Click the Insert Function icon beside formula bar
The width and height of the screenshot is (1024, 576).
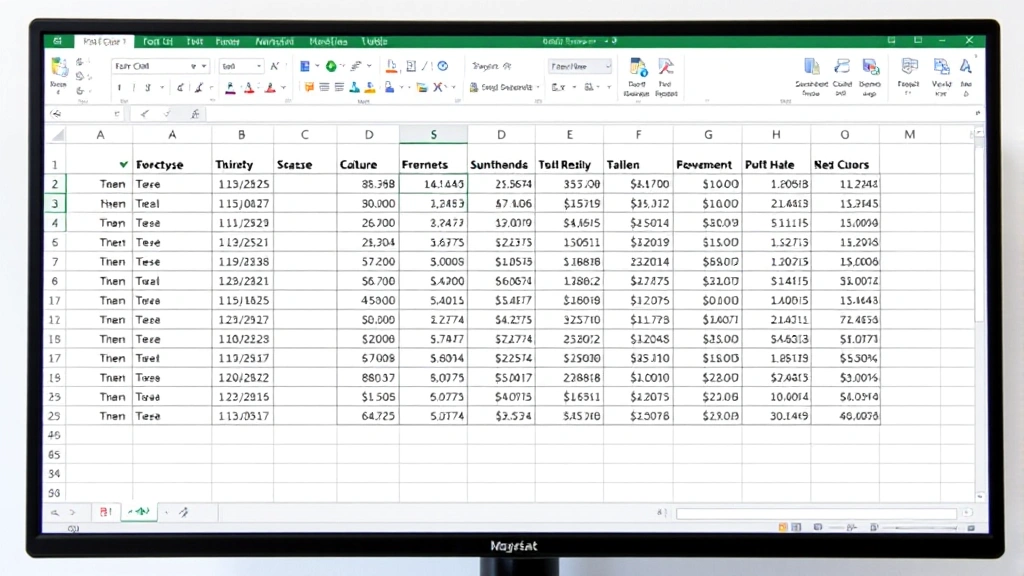(195, 113)
